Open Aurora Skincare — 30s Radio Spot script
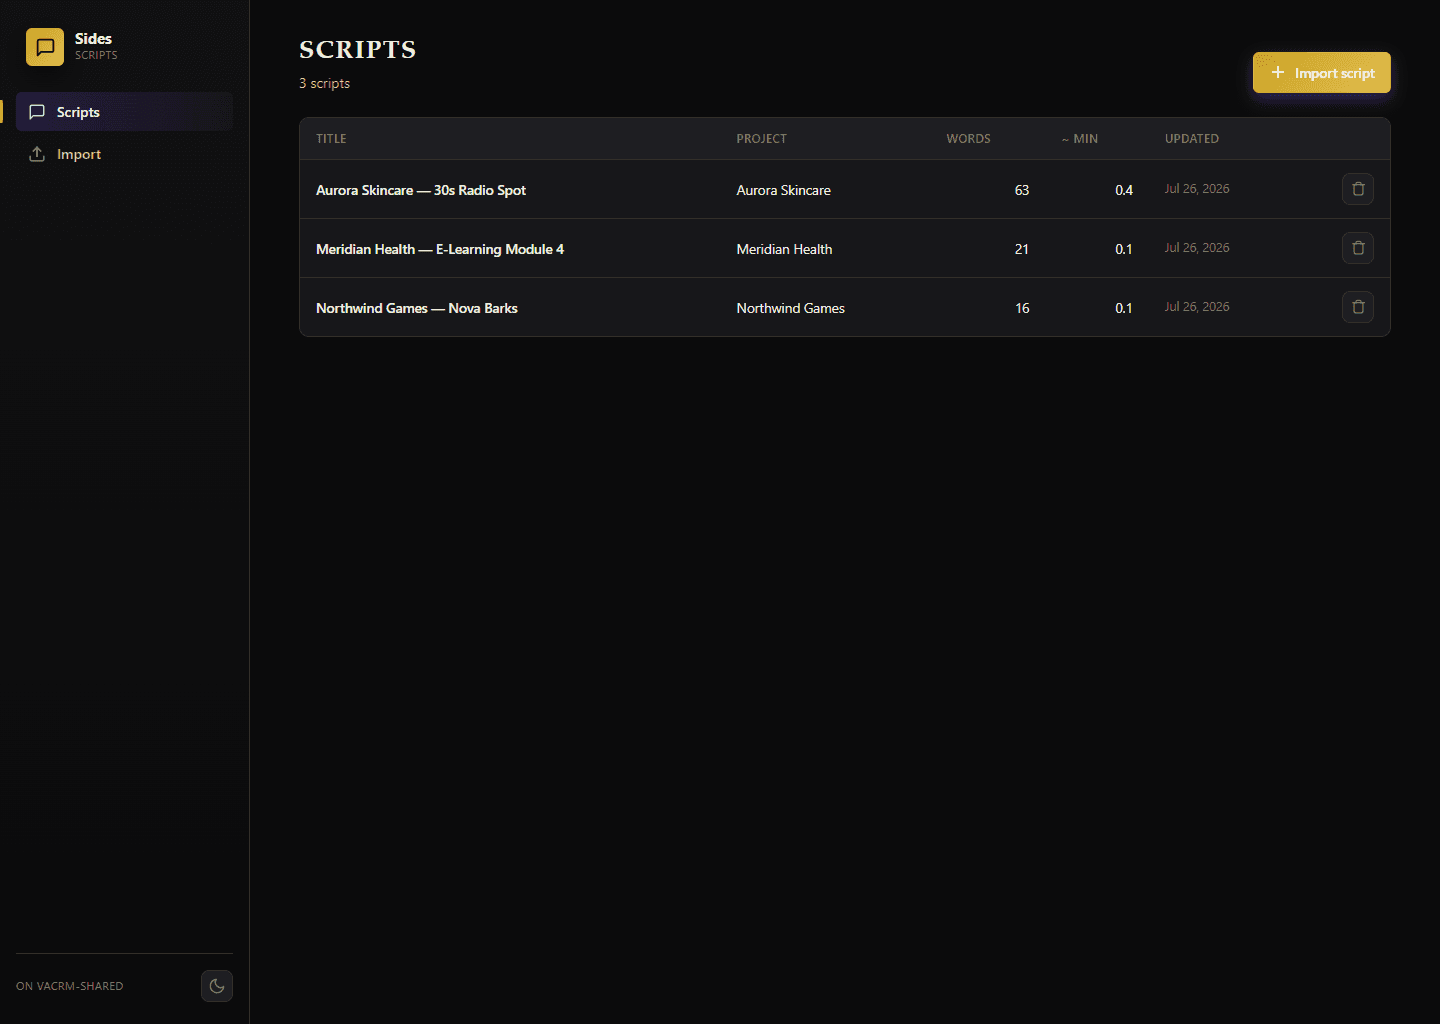The image size is (1440, 1024). point(421,190)
